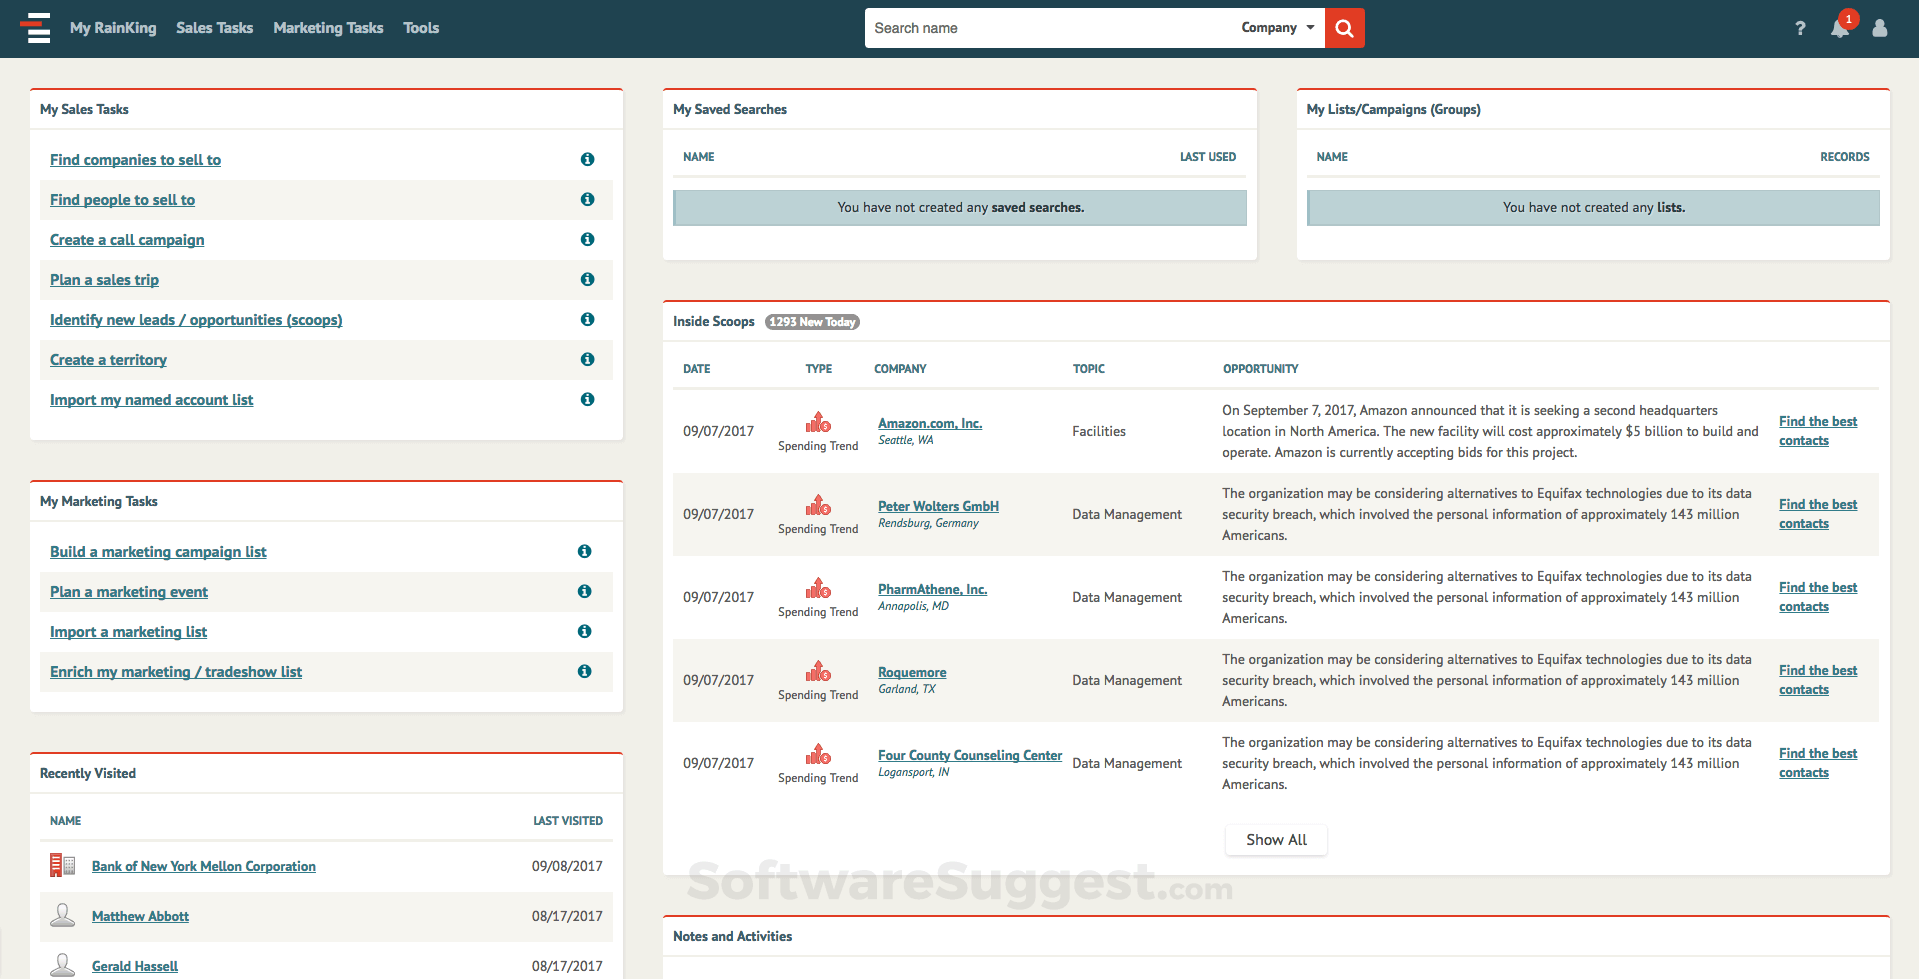Click Find the best contacts for Roquemore
The image size is (1919, 979).
[x=1817, y=680]
